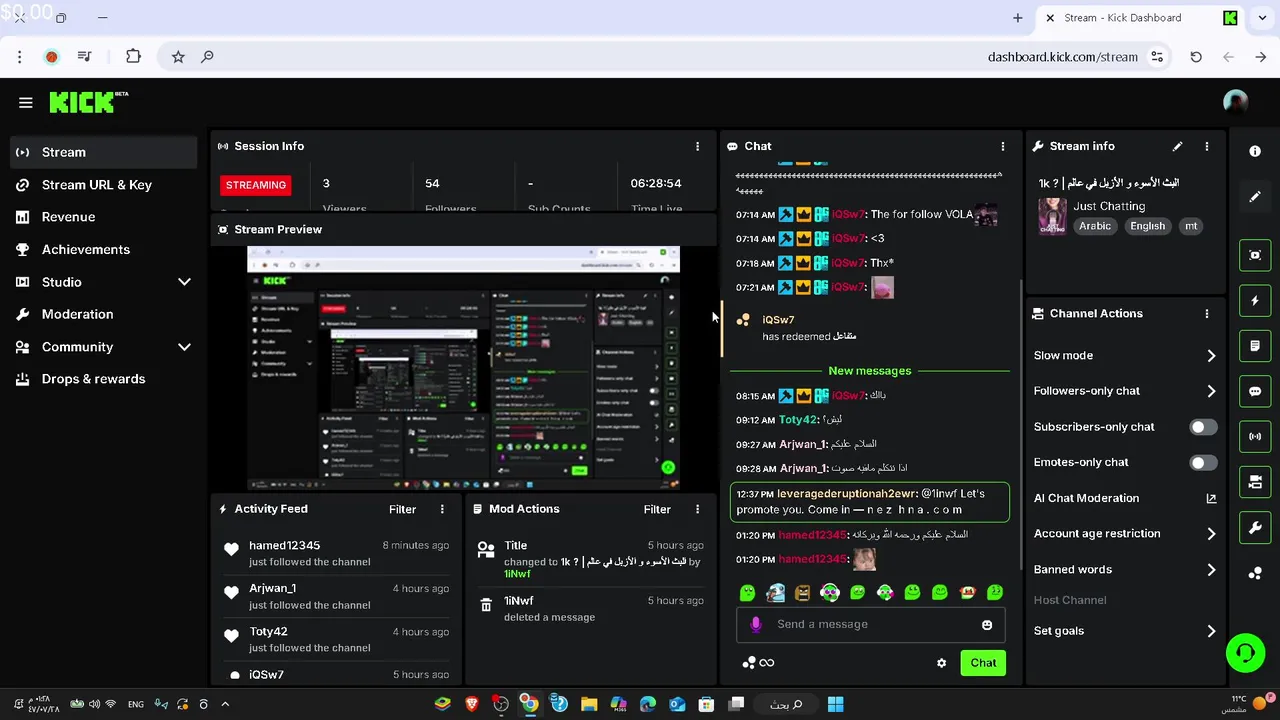Toggle the wrench channel actions widget icon
Image resolution: width=1280 pixels, height=720 pixels.
[x=1255, y=527]
